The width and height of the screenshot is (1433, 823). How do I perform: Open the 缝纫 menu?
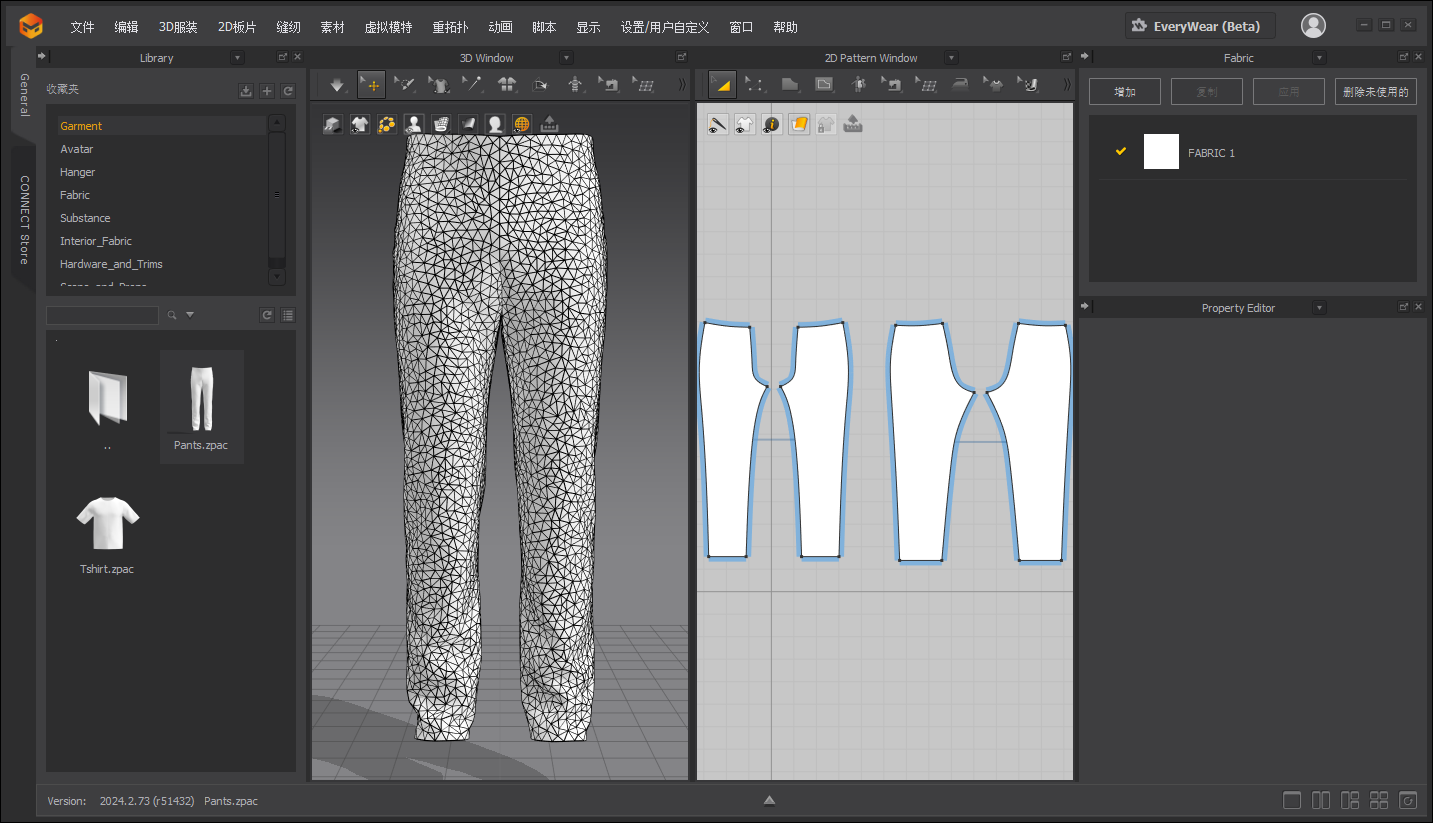pyautogui.click(x=288, y=27)
